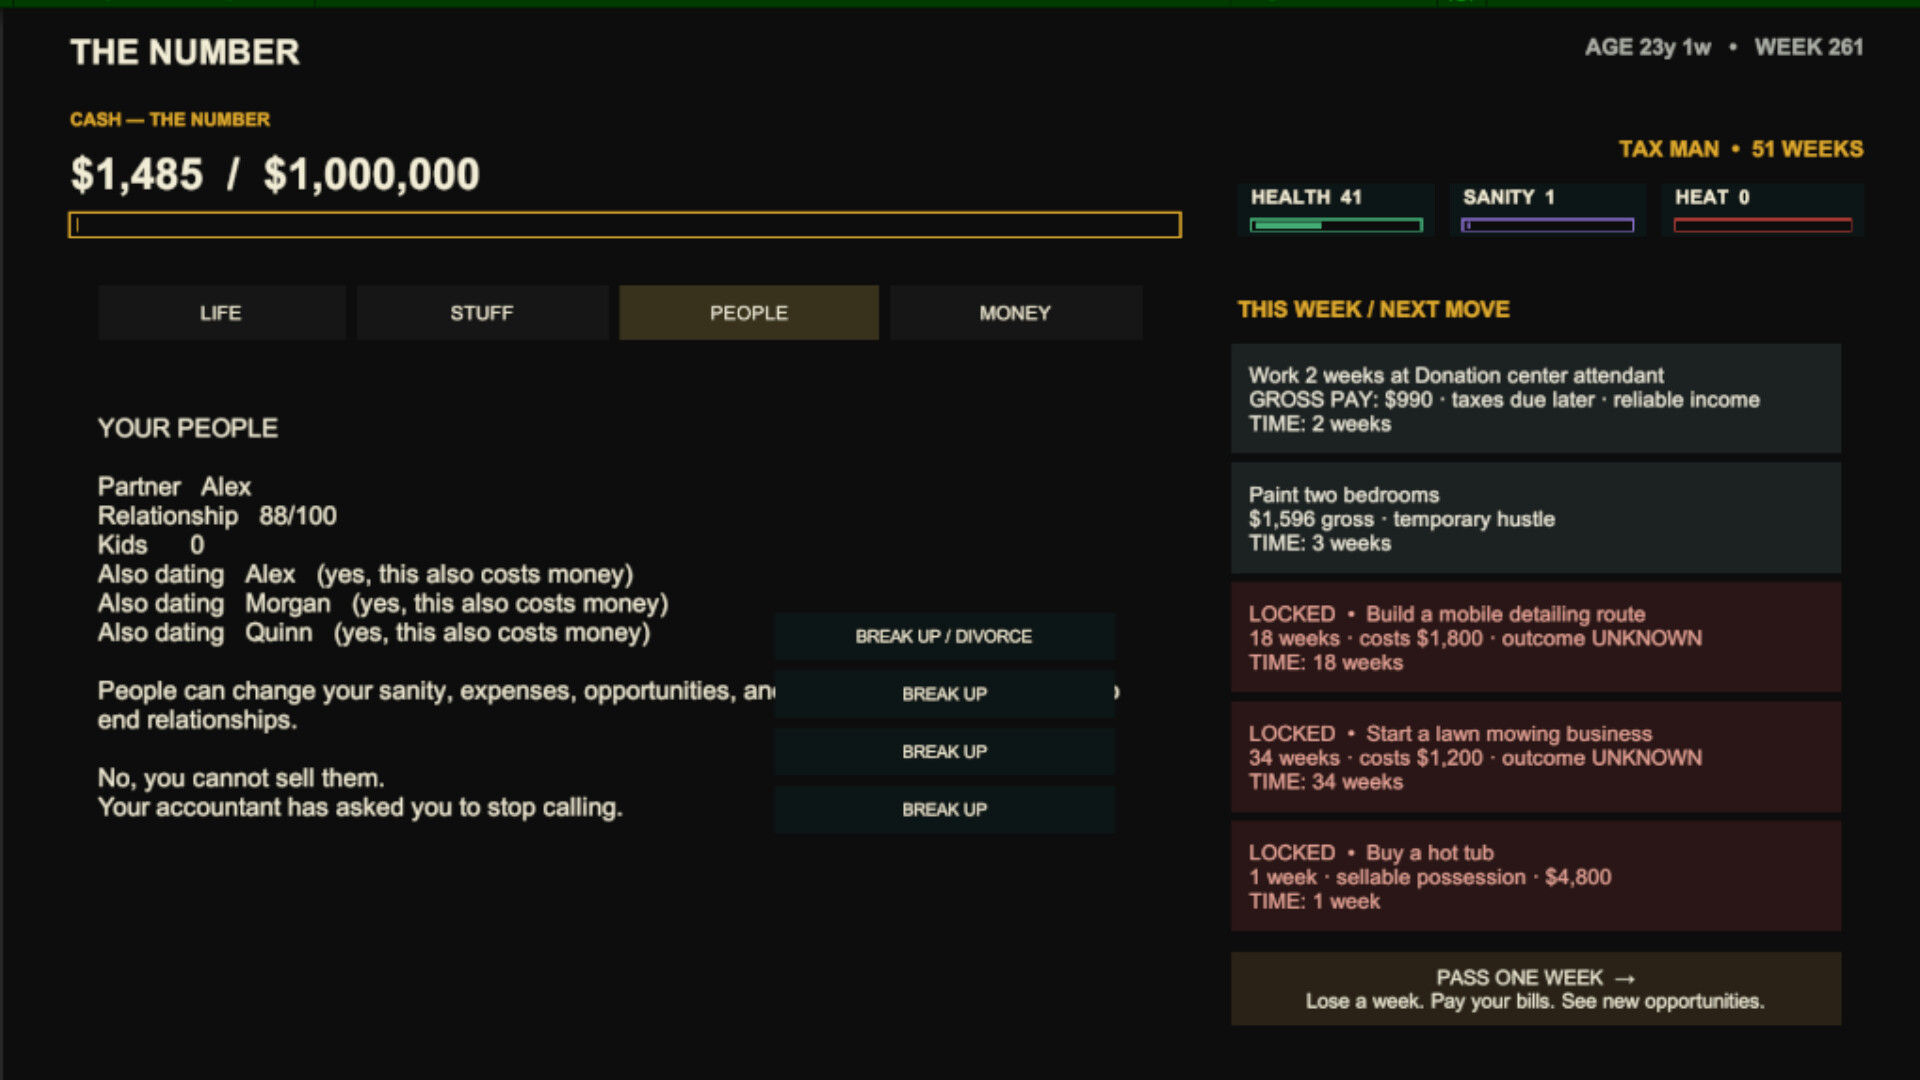
Task: Click the TAX MAN 51 WEEKS countdown
Action: pyautogui.click(x=1741, y=149)
